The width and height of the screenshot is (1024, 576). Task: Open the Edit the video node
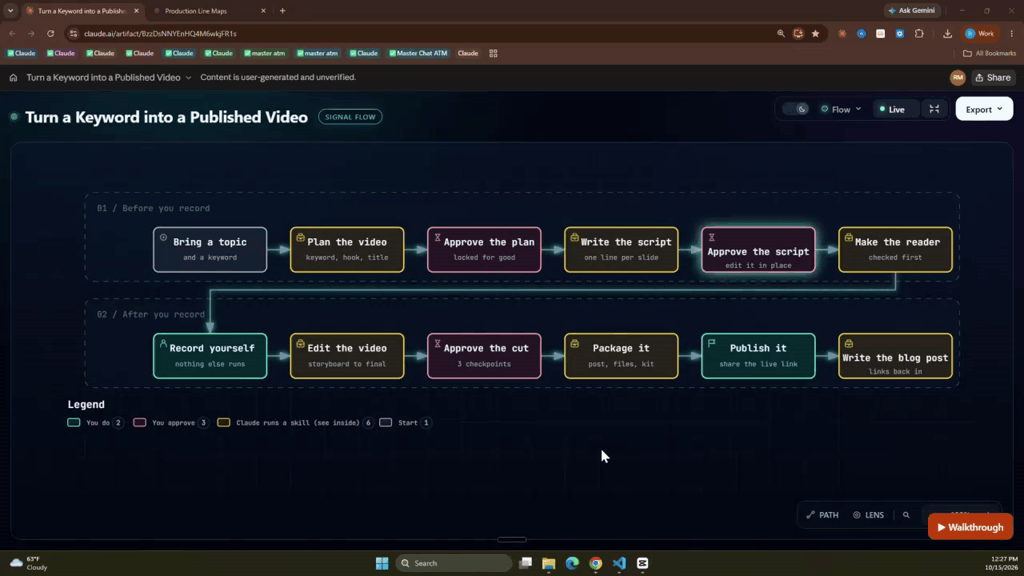347,356
